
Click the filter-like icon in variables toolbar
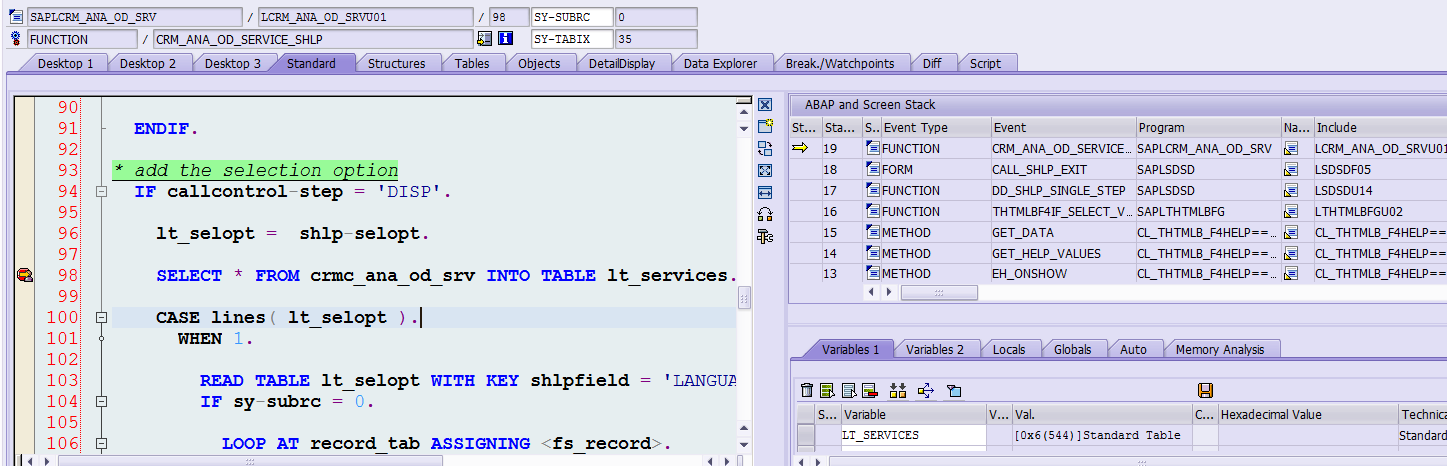point(954,390)
